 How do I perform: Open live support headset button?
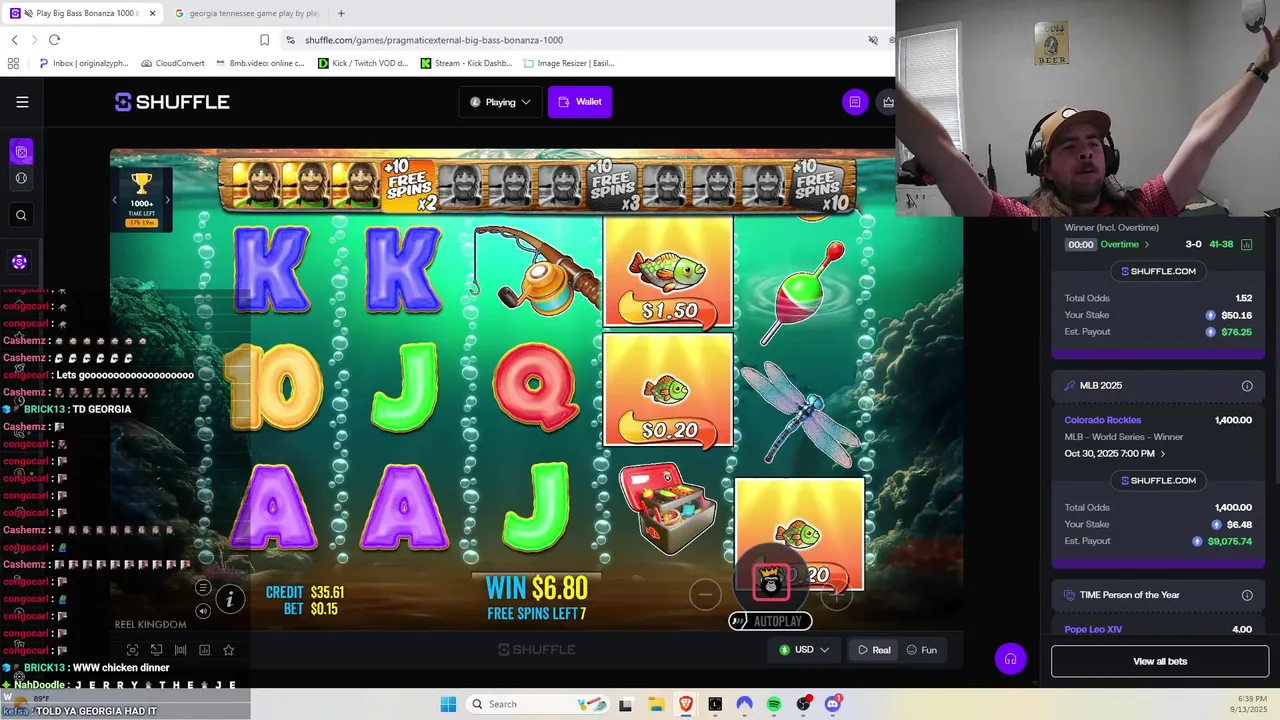click(x=1010, y=659)
